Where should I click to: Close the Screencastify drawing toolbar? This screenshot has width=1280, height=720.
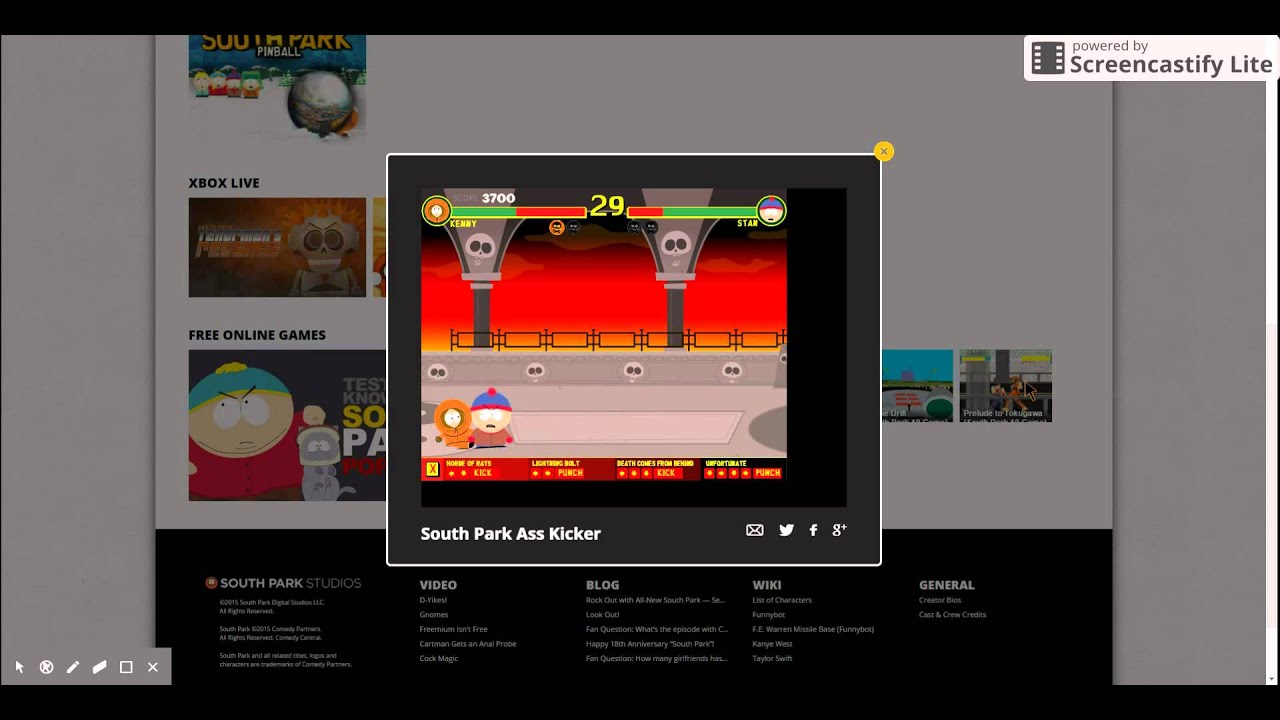tap(153, 667)
